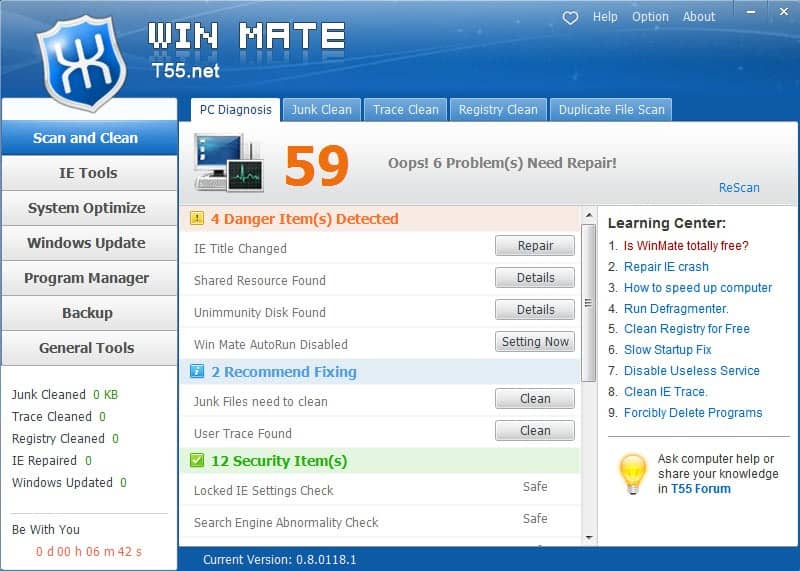Open 'Is WinMate totally free?' link
Screen dimensions: 800x571
coord(686,246)
